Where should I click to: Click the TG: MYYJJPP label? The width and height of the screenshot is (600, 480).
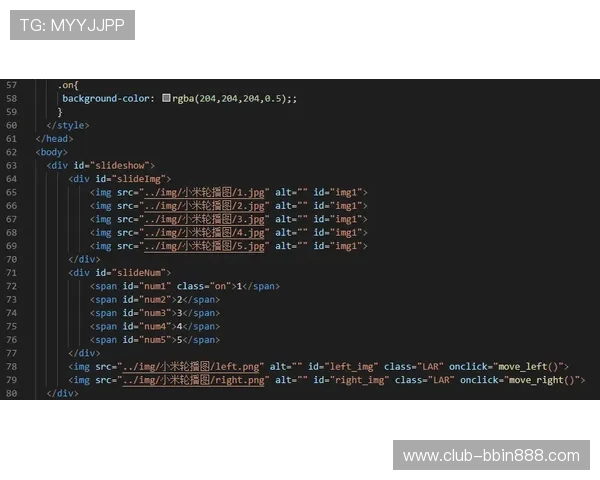(x=72, y=25)
